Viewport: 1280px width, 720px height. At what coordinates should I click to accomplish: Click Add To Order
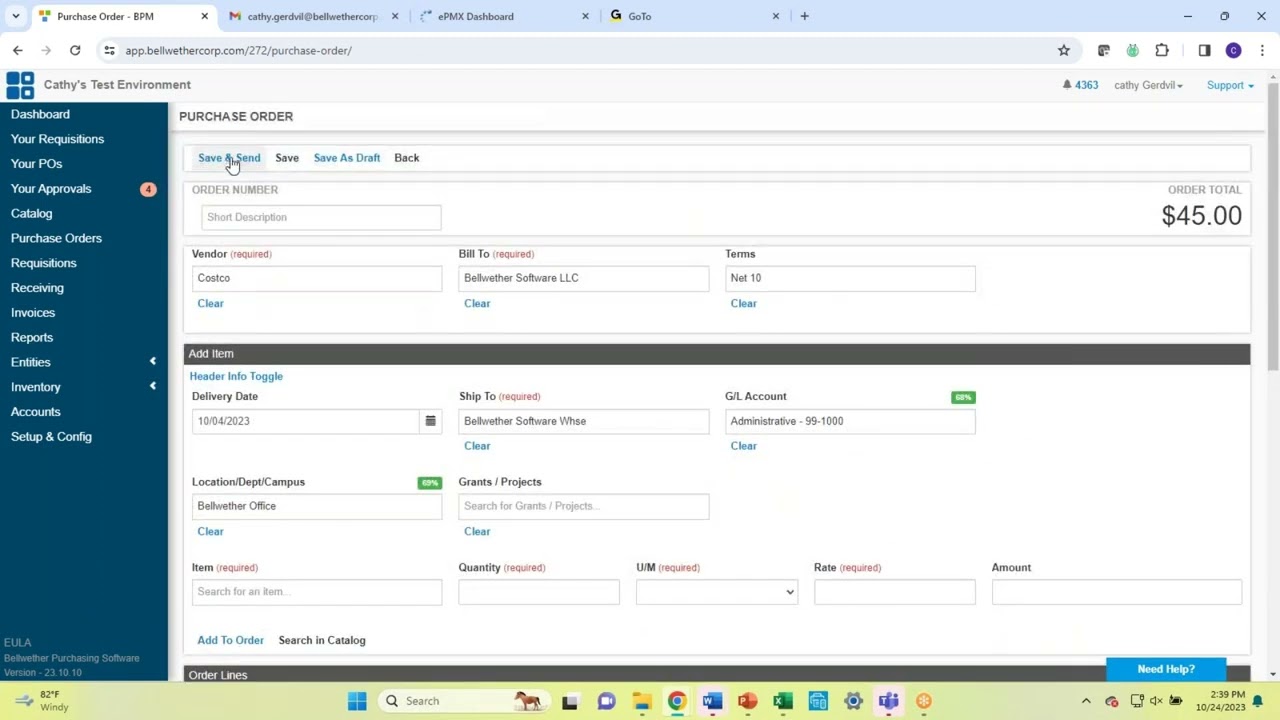[x=230, y=640]
